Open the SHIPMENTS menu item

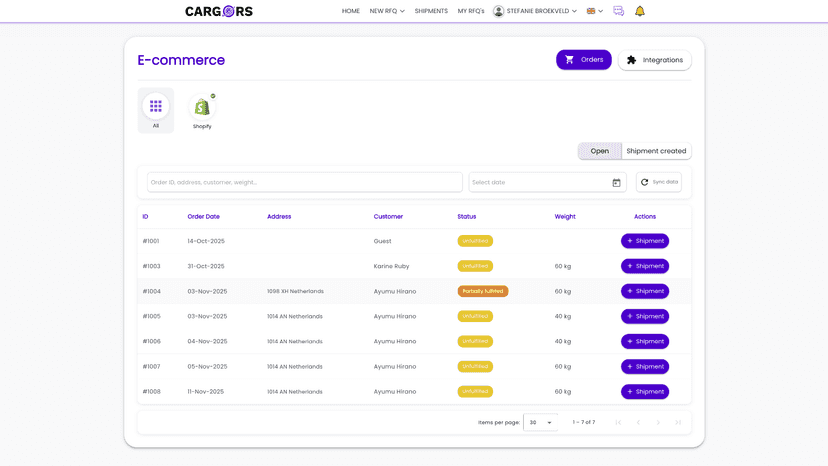pos(431,11)
